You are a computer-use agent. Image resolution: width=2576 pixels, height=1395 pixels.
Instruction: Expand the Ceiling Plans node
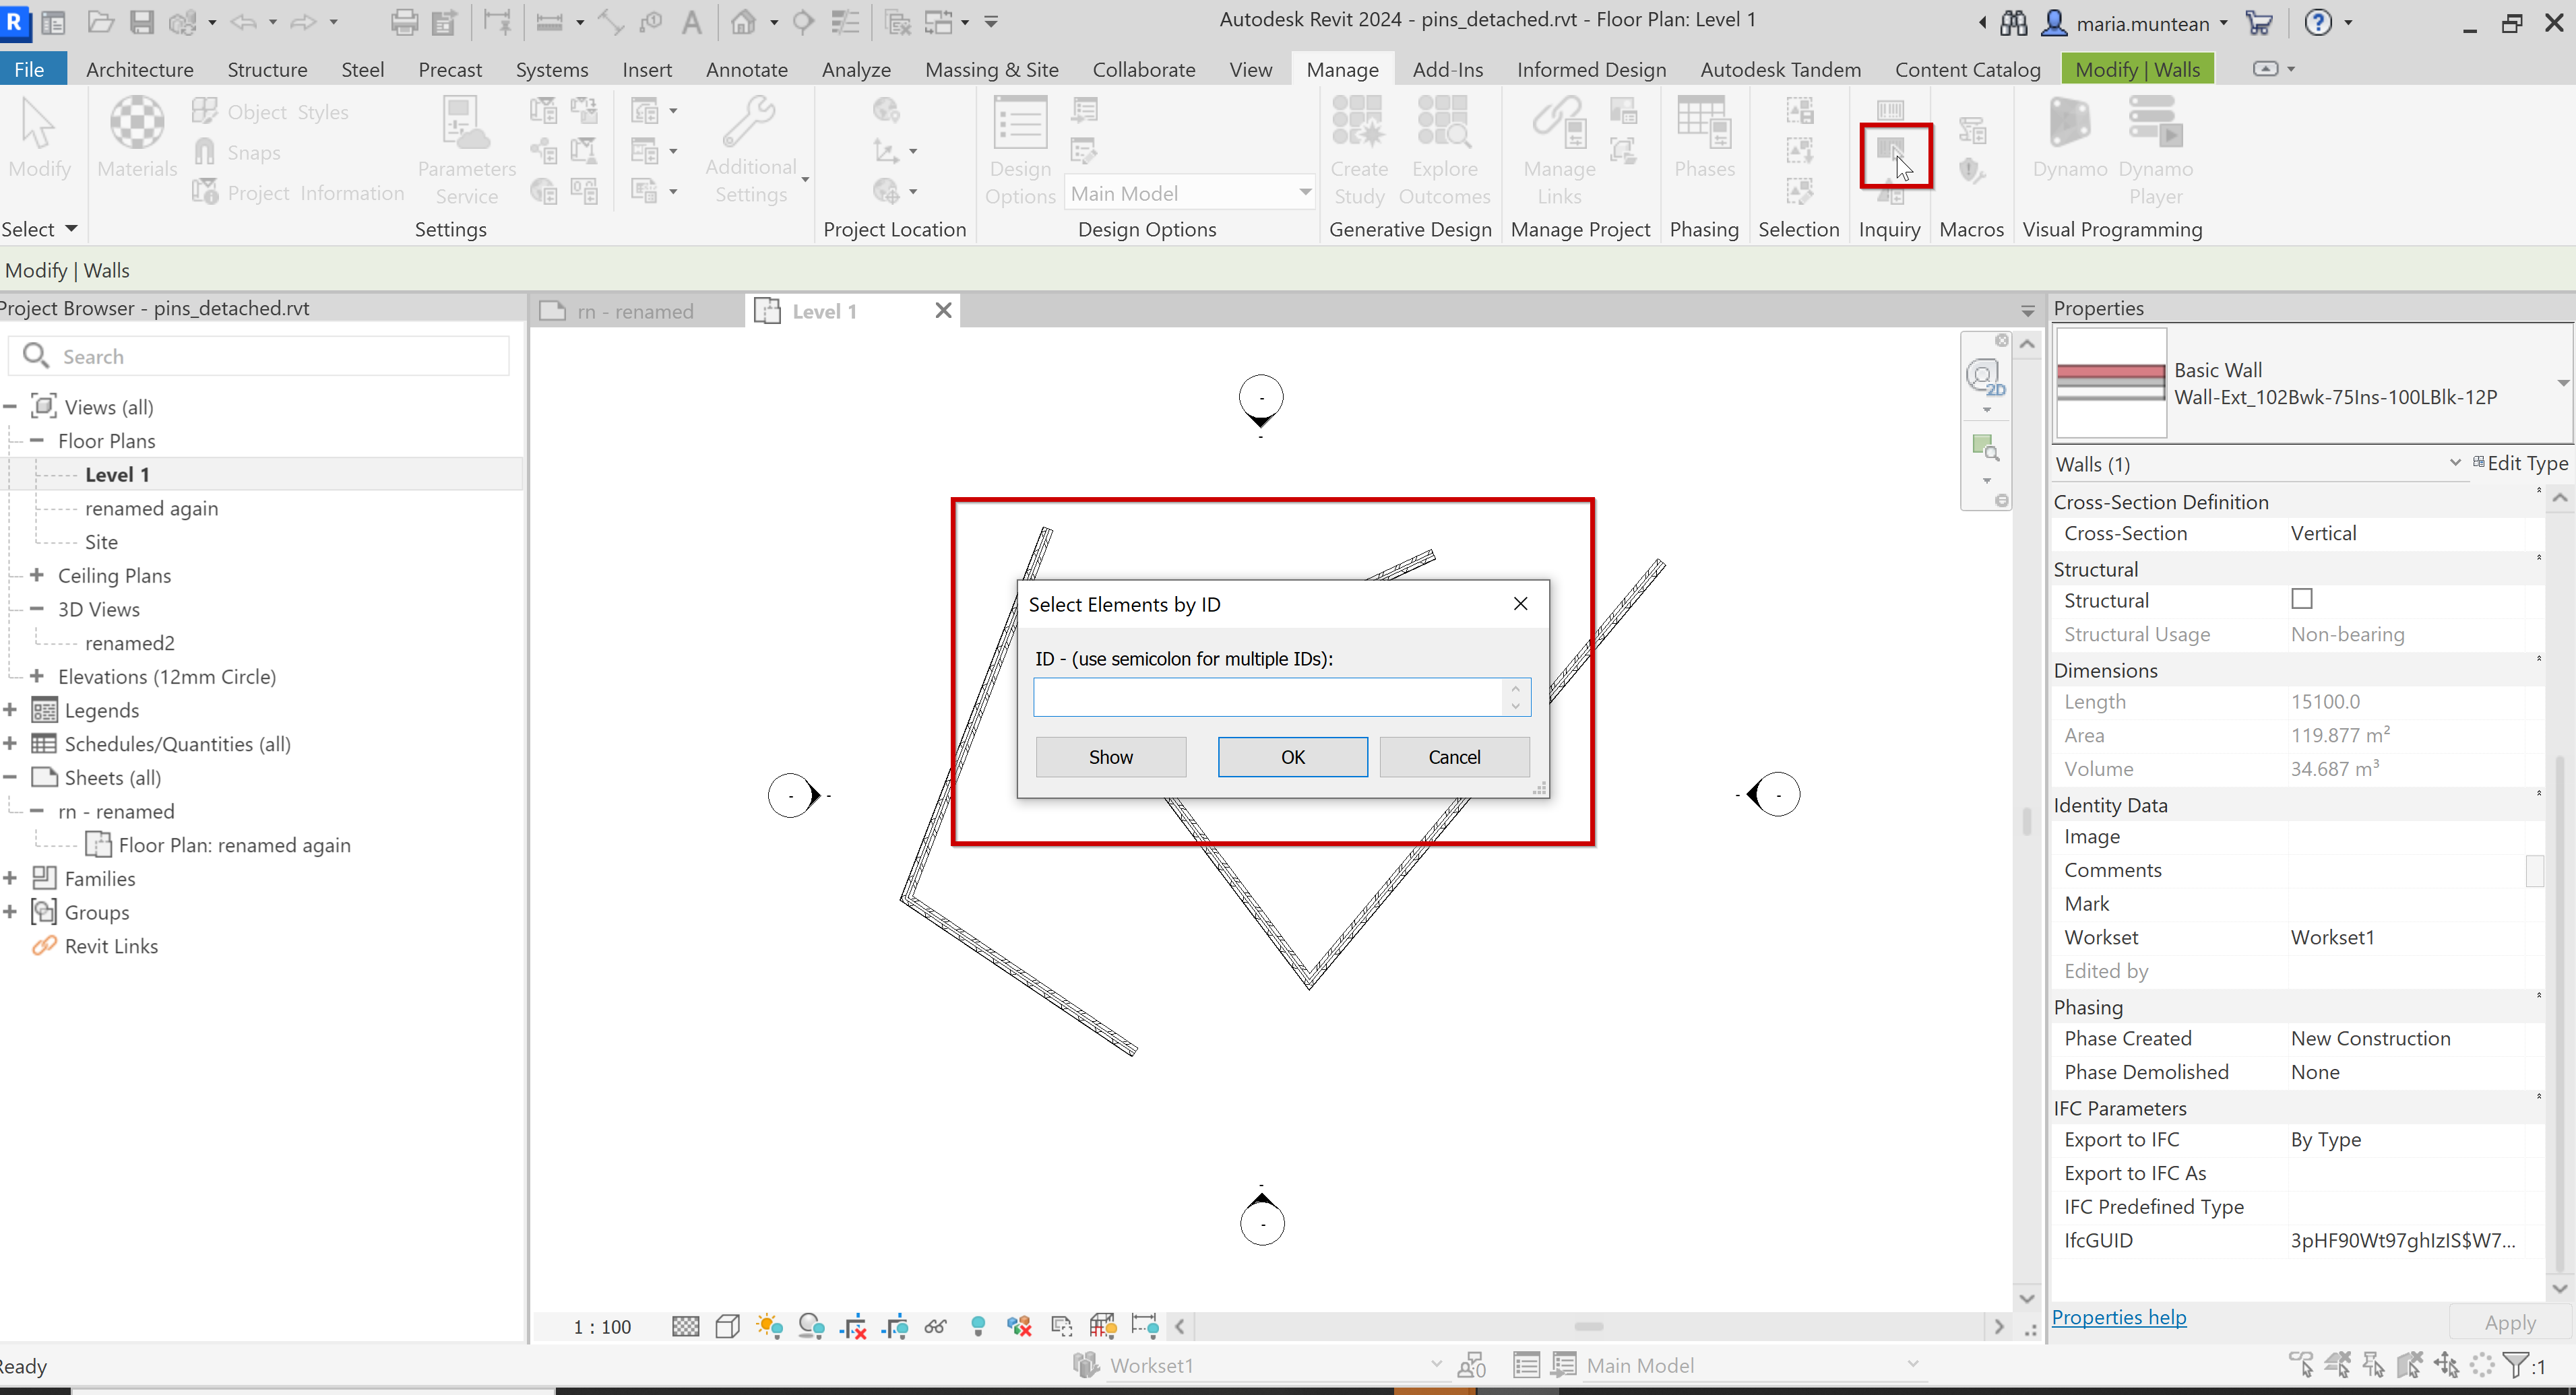[37, 575]
